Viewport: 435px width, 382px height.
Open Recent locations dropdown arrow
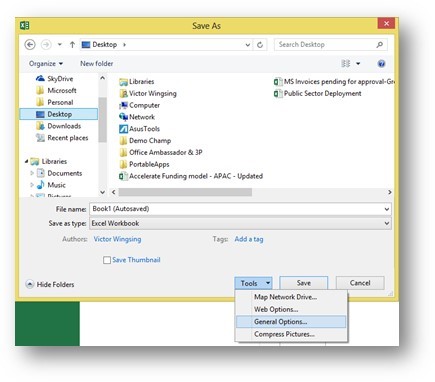click(x=60, y=44)
